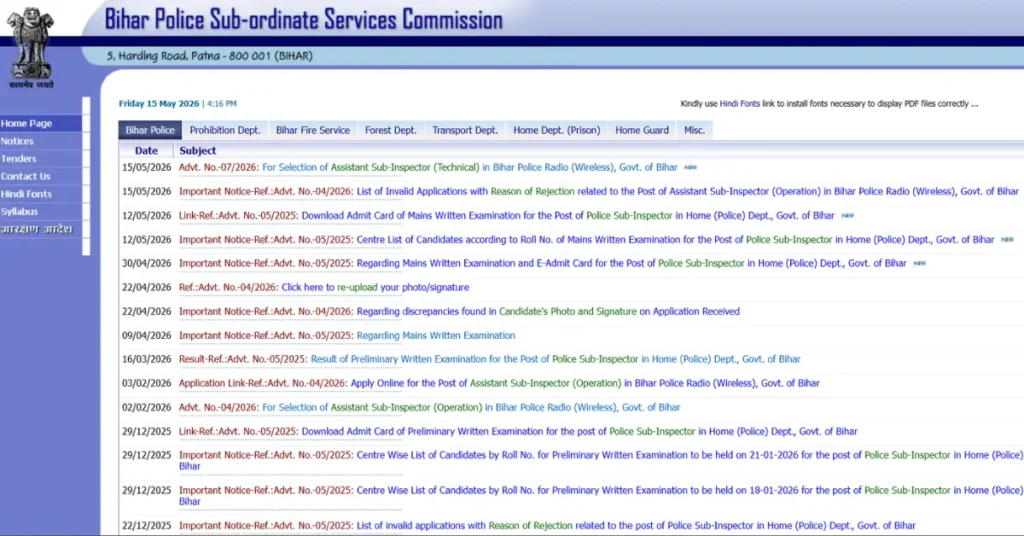This screenshot has width=1024, height=536.
Task: Open Download Admit Card of Preliminary Written Examination link
Action: tap(518, 432)
